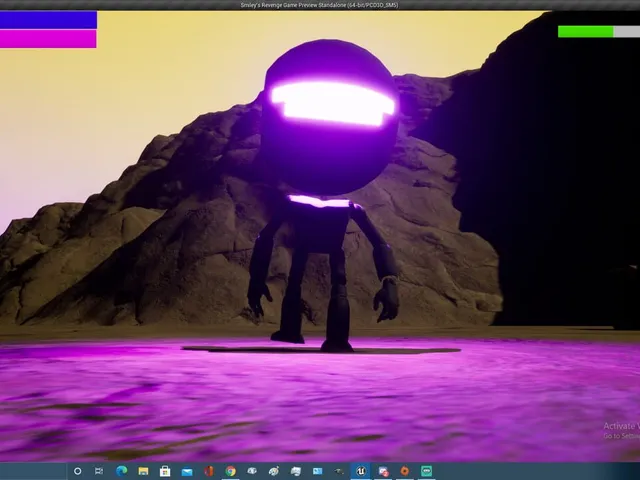Viewport: 640px width, 480px height.
Task: Open the teal chat app icon in taskbar
Action: click(426, 471)
